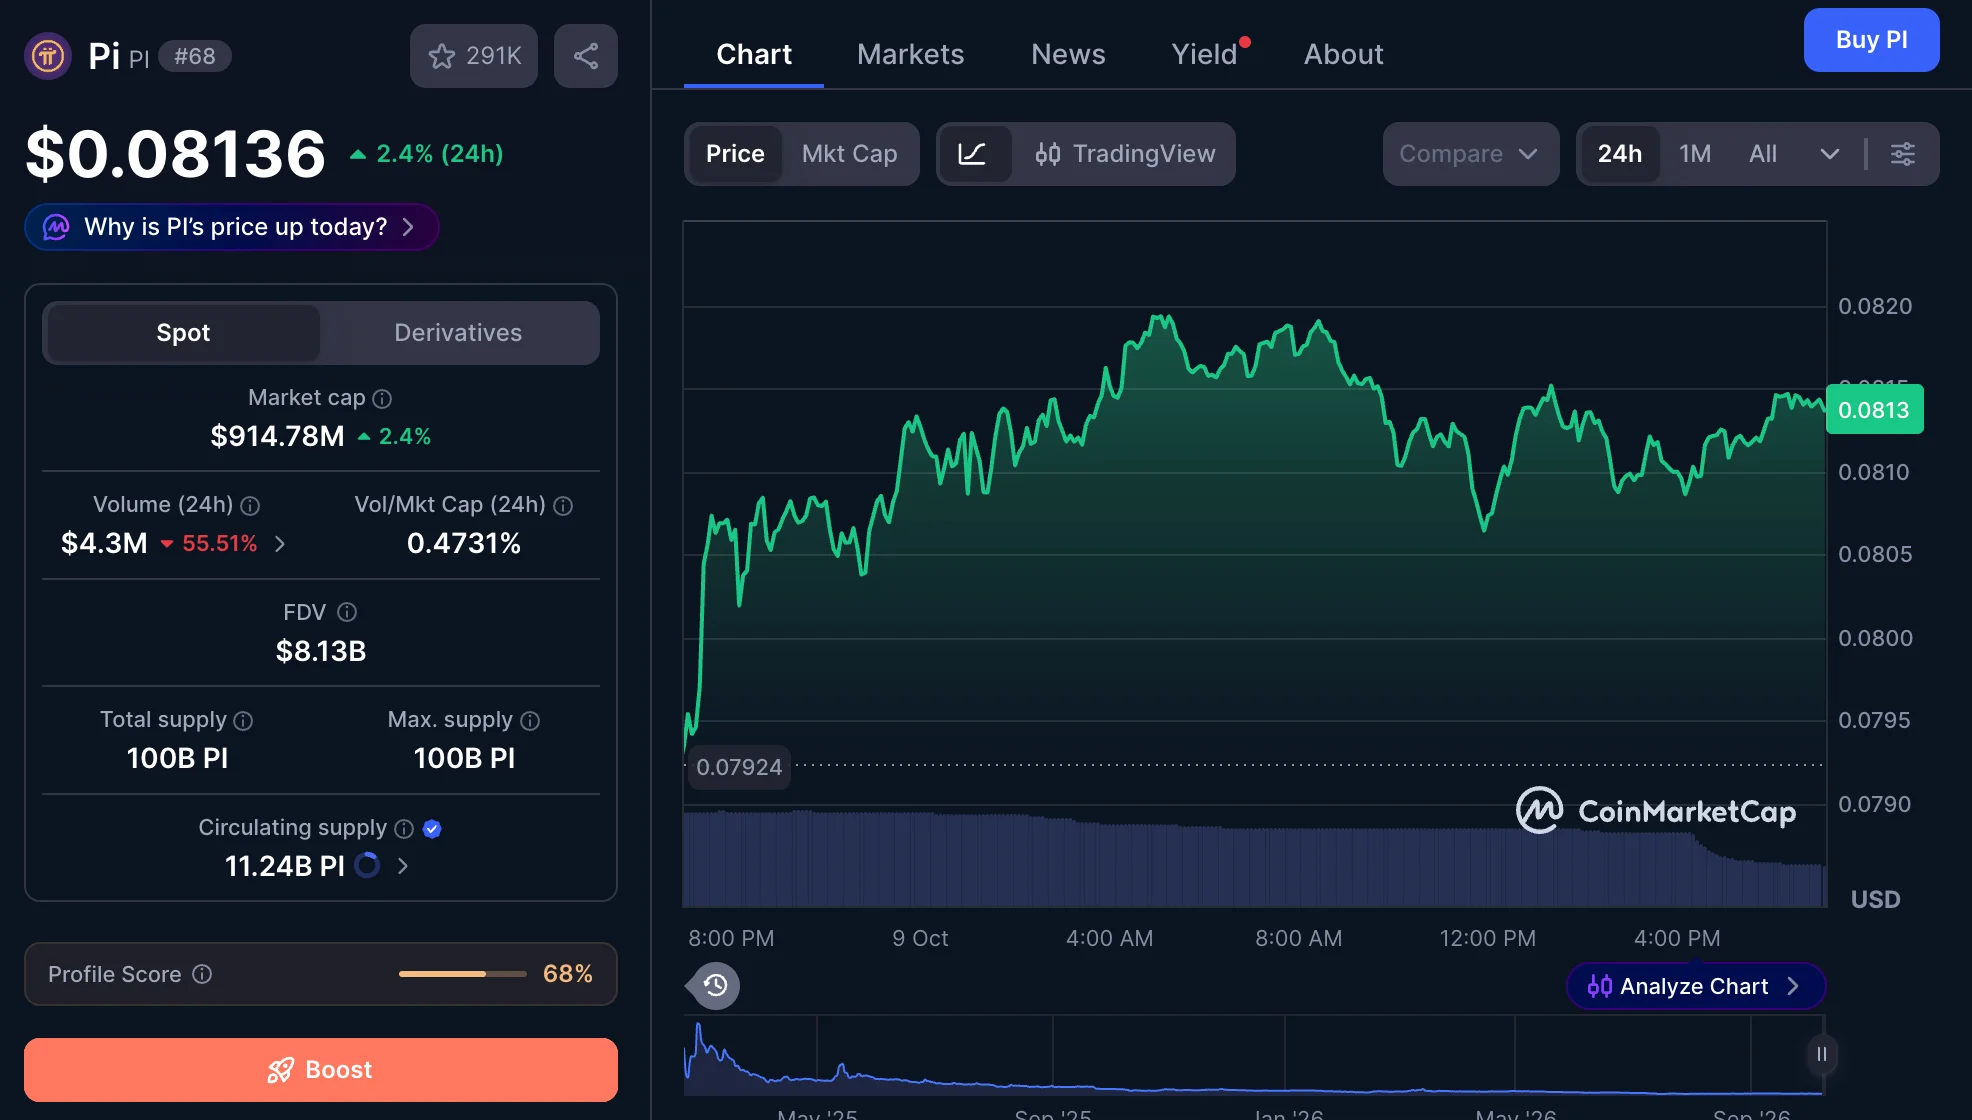The width and height of the screenshot is (1972, 1120).
Task: Click Circulating supply info icon
Action: [404, 829]
